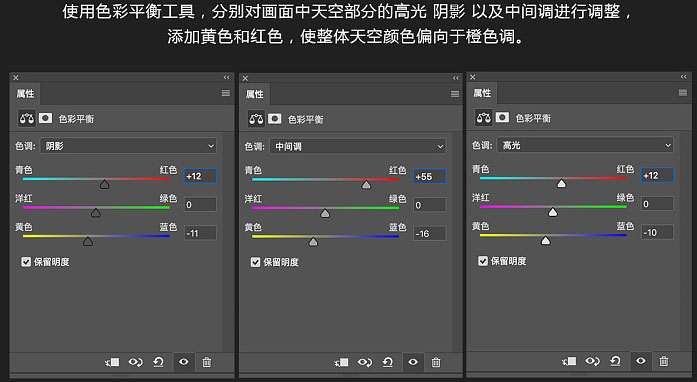
Task: Clip adjustment to layer in Highlights panel
Action: tap(569, 362)
